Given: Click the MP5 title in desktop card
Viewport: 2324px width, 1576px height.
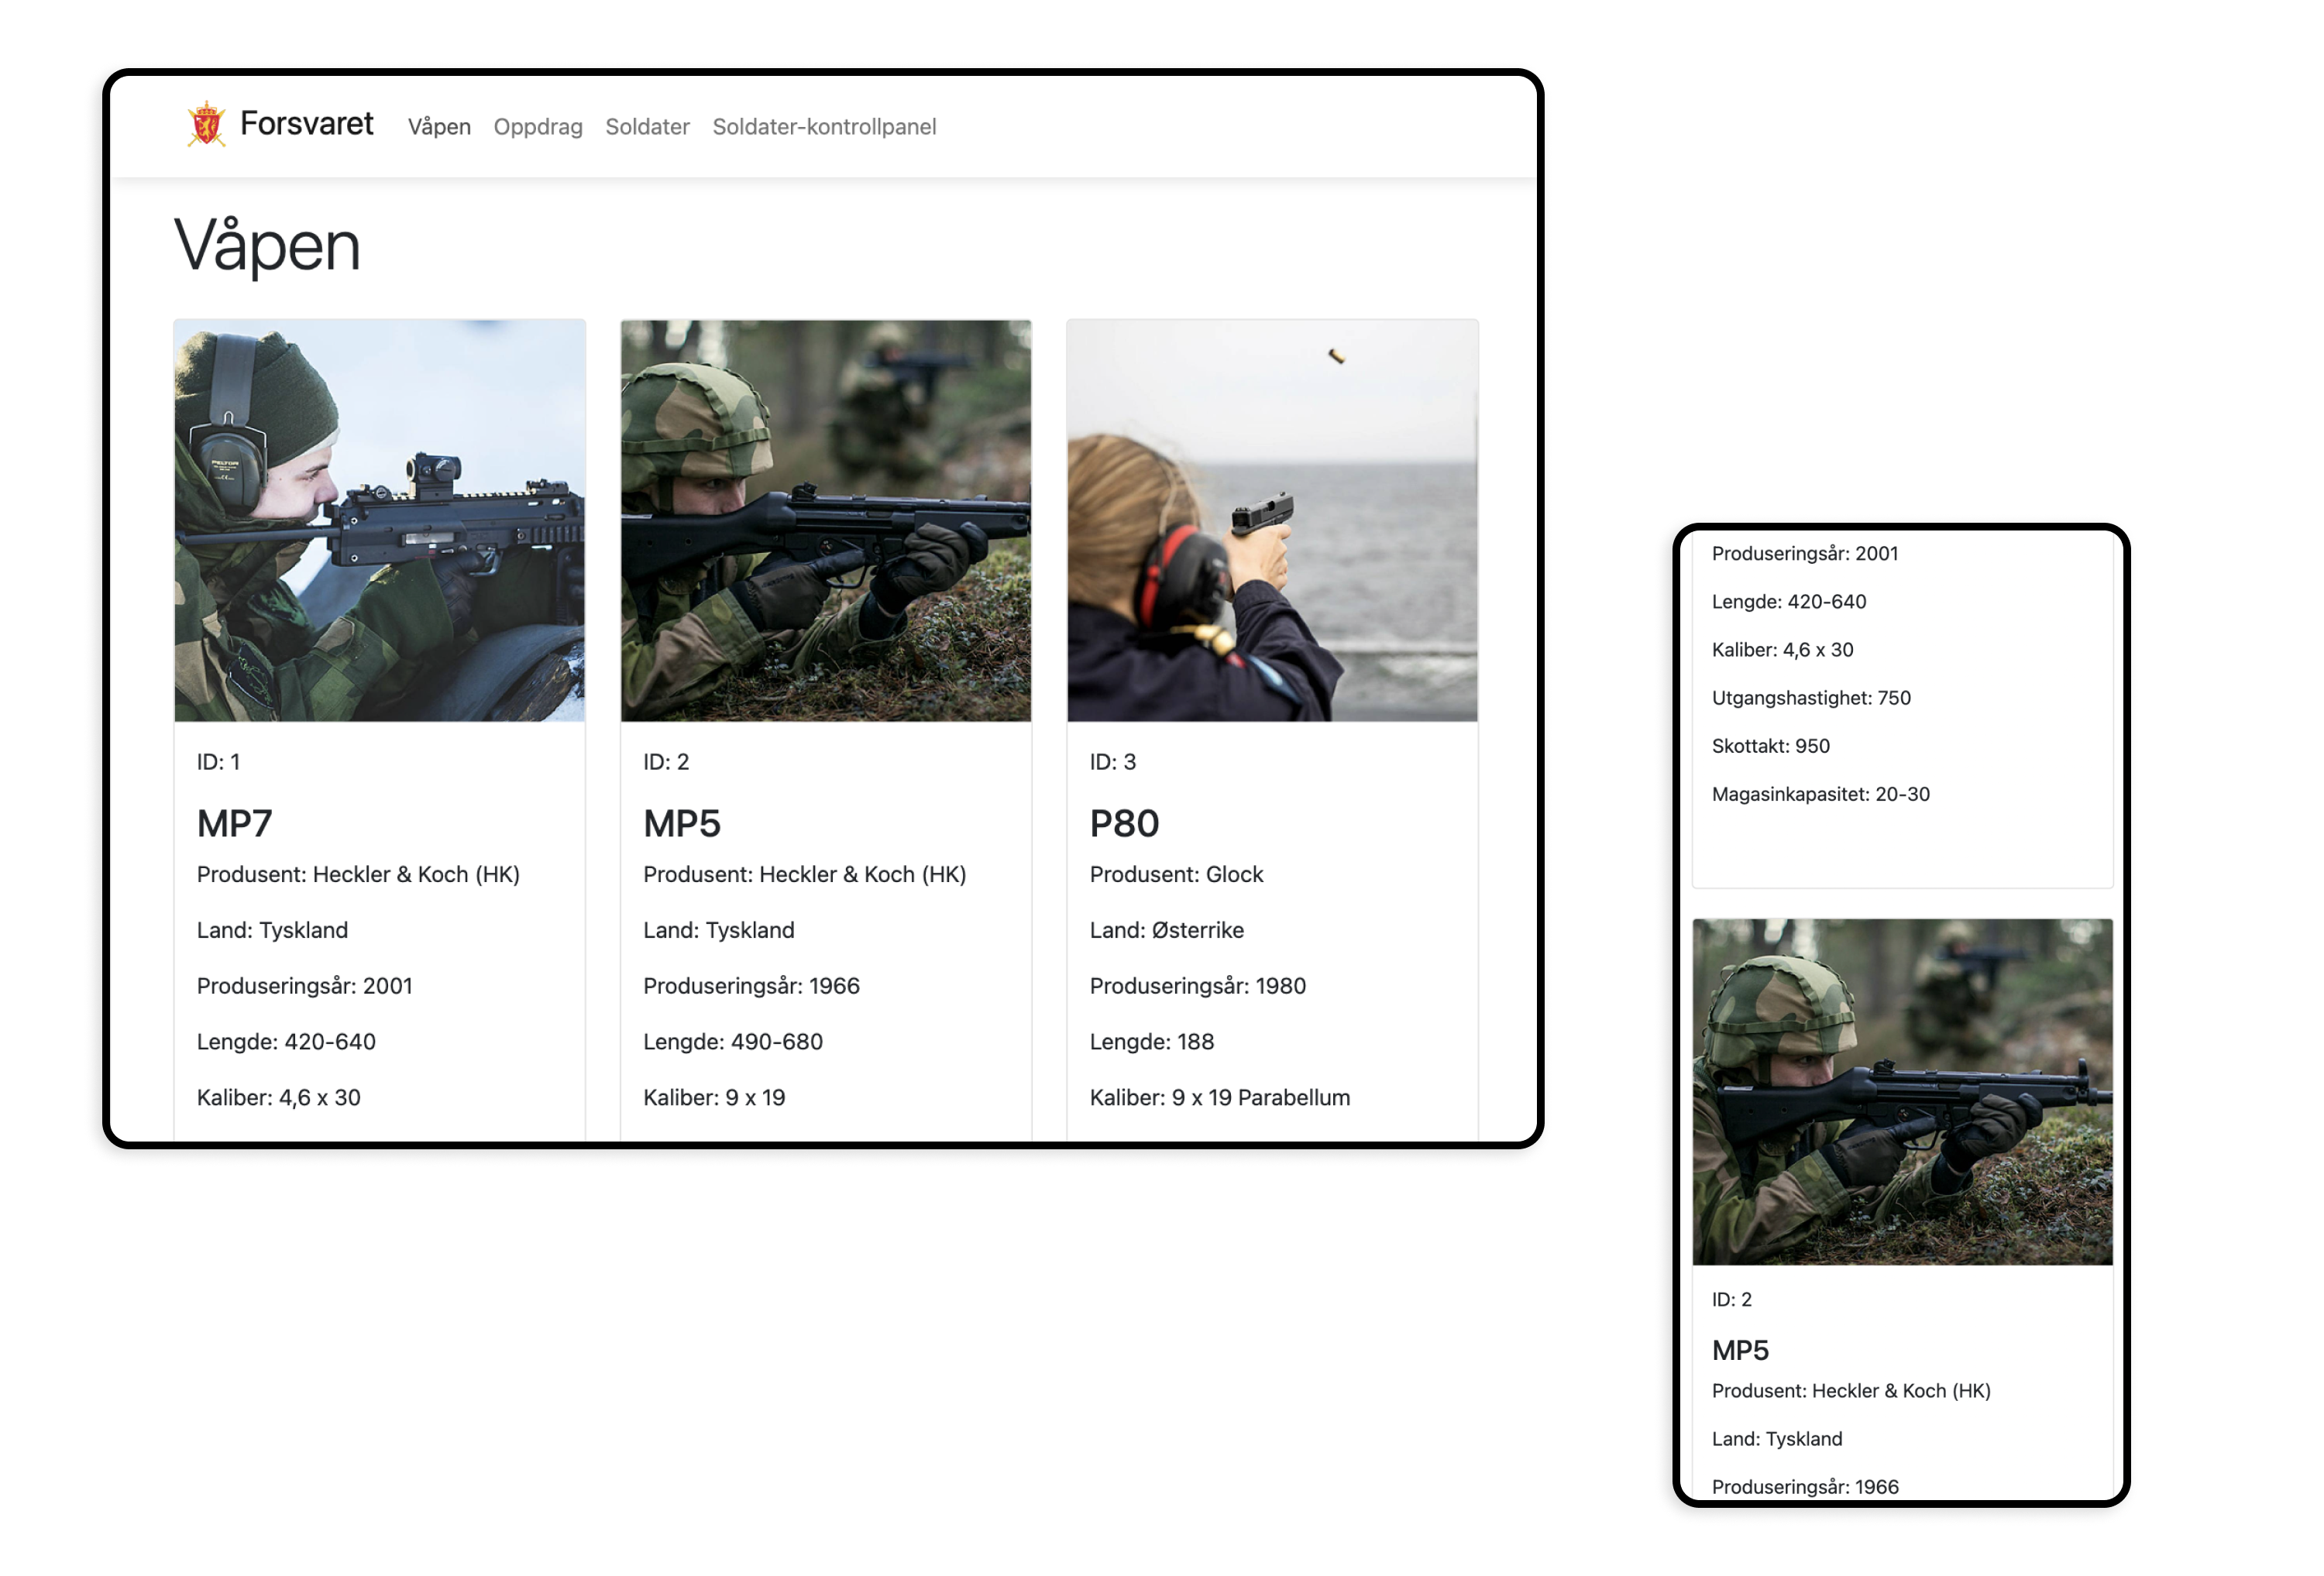Looking at the screenshot, I should (x=681, y=824).
